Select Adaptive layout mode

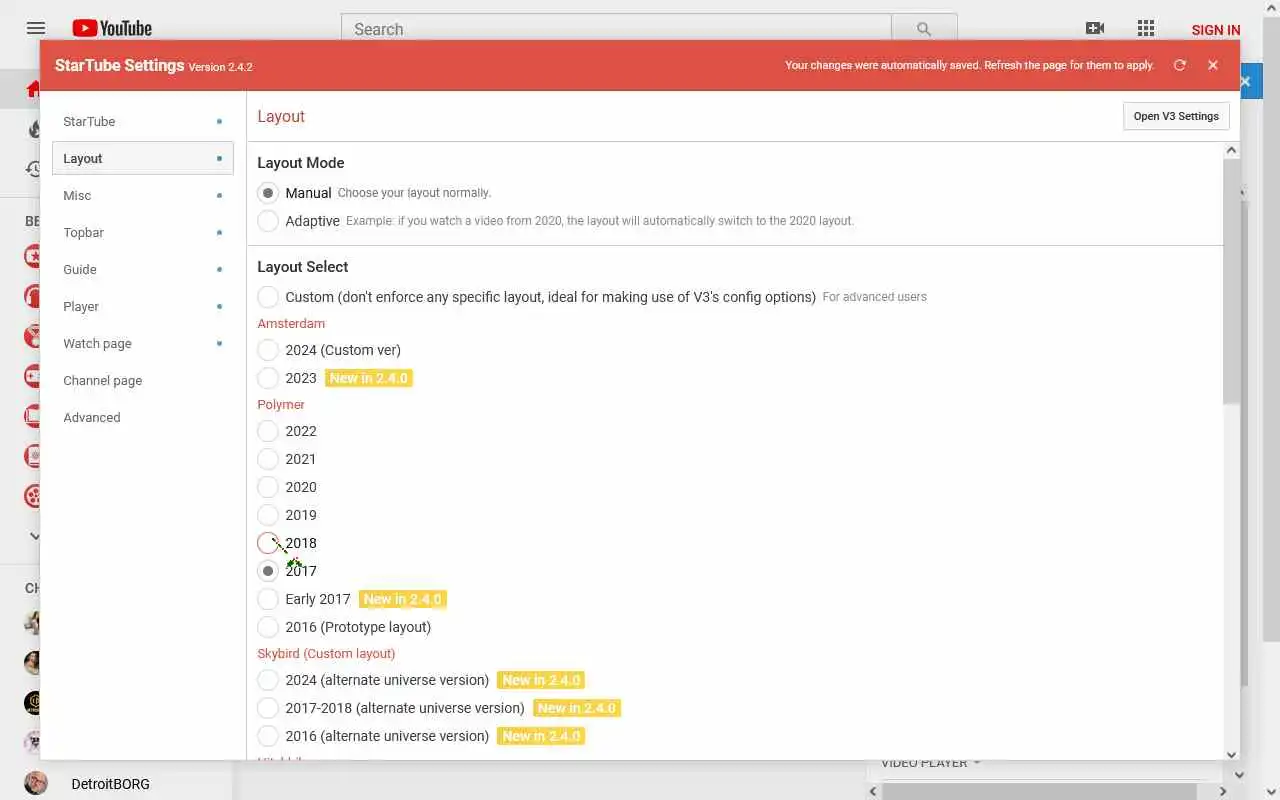click(268, 221)
